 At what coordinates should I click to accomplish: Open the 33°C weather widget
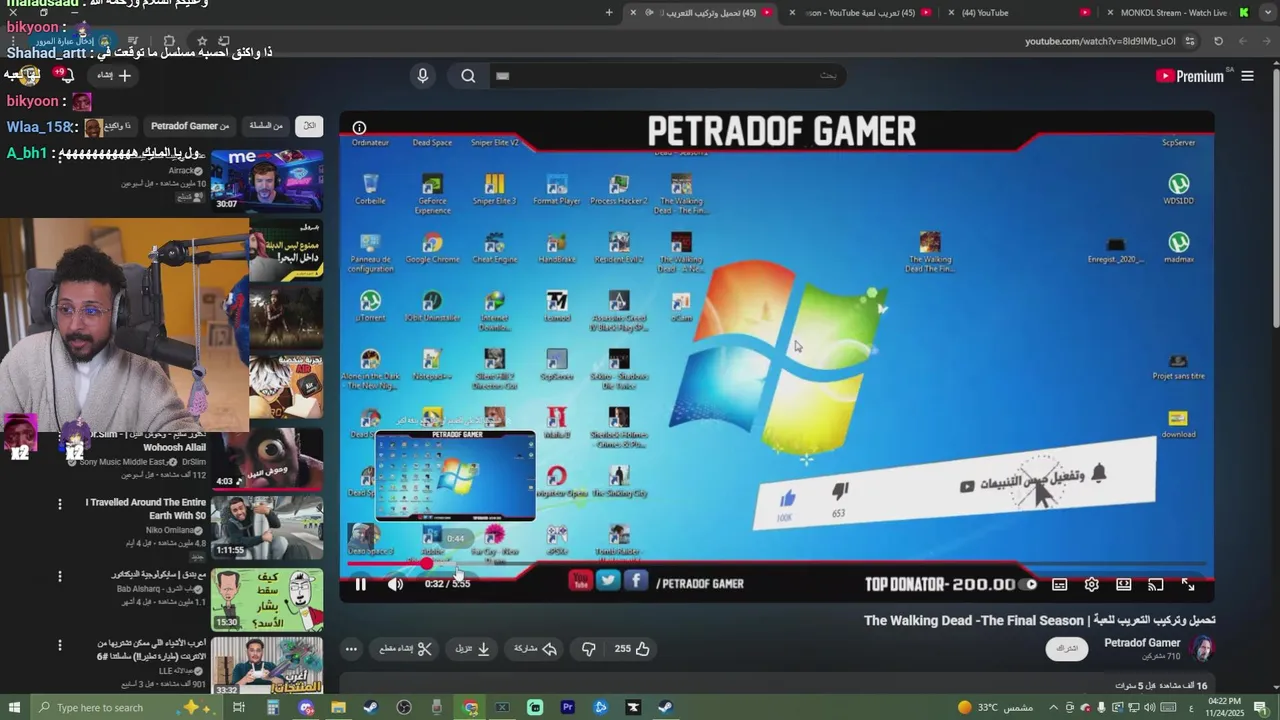[995, 707]
